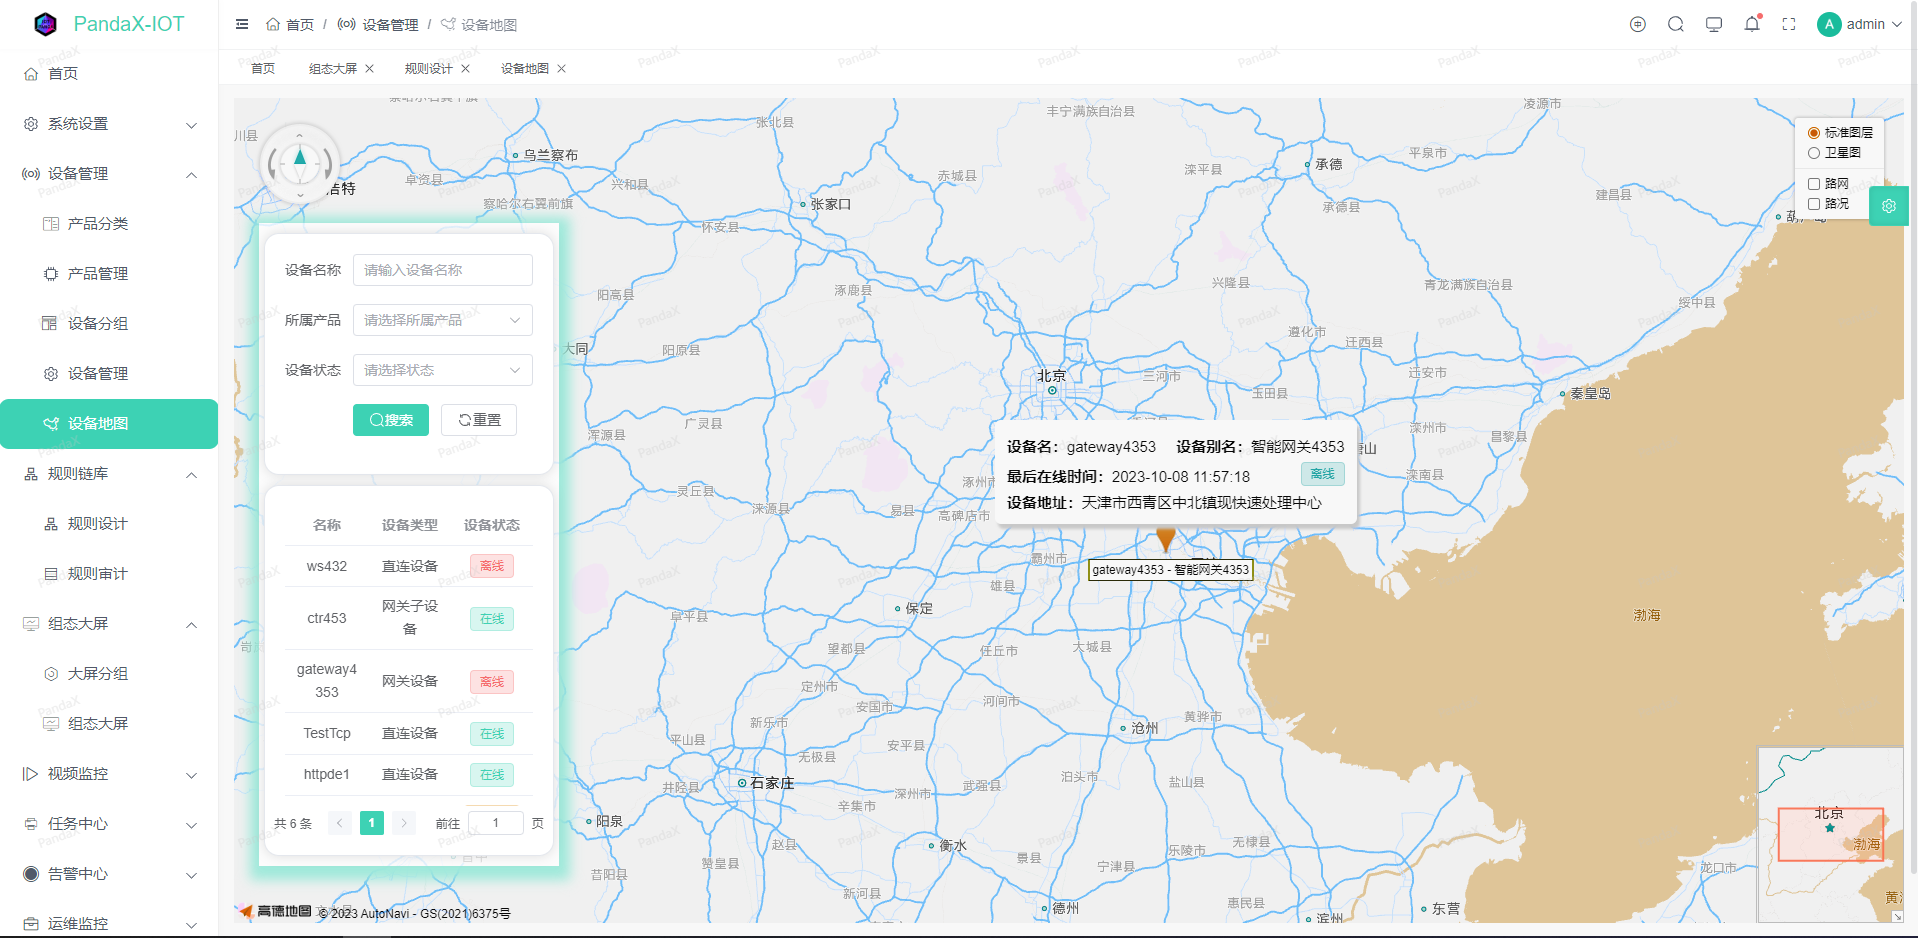1918x938 pixels.
Task: Open the top bar search icon
Action: tap(1676, 24)
